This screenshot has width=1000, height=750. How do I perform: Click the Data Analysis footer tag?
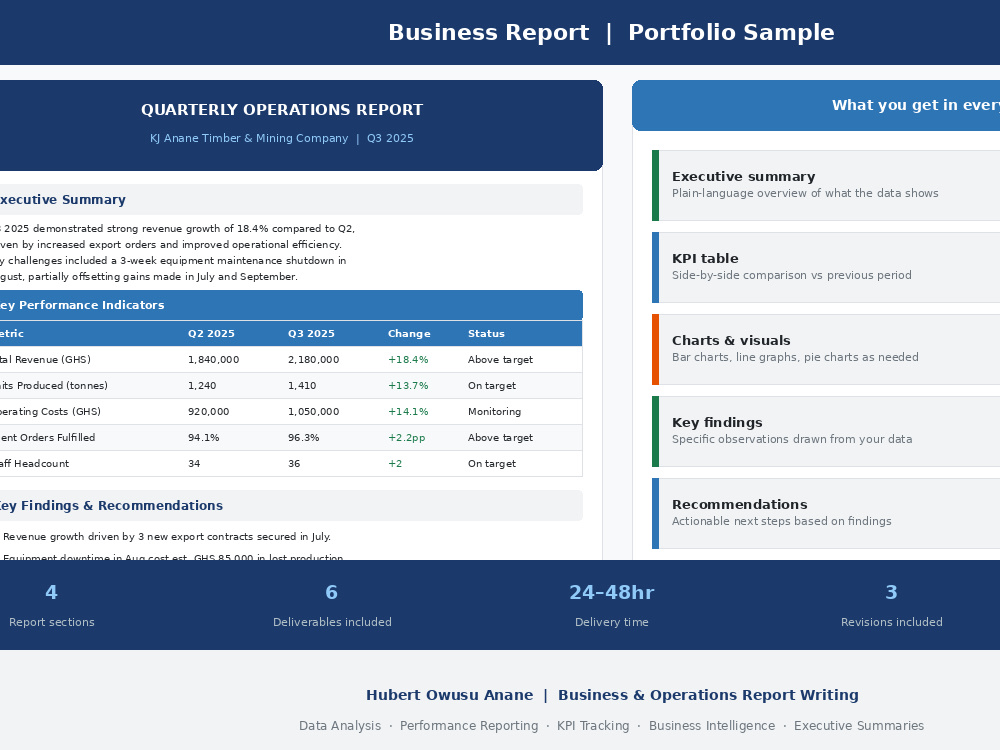tap(340, 726)
